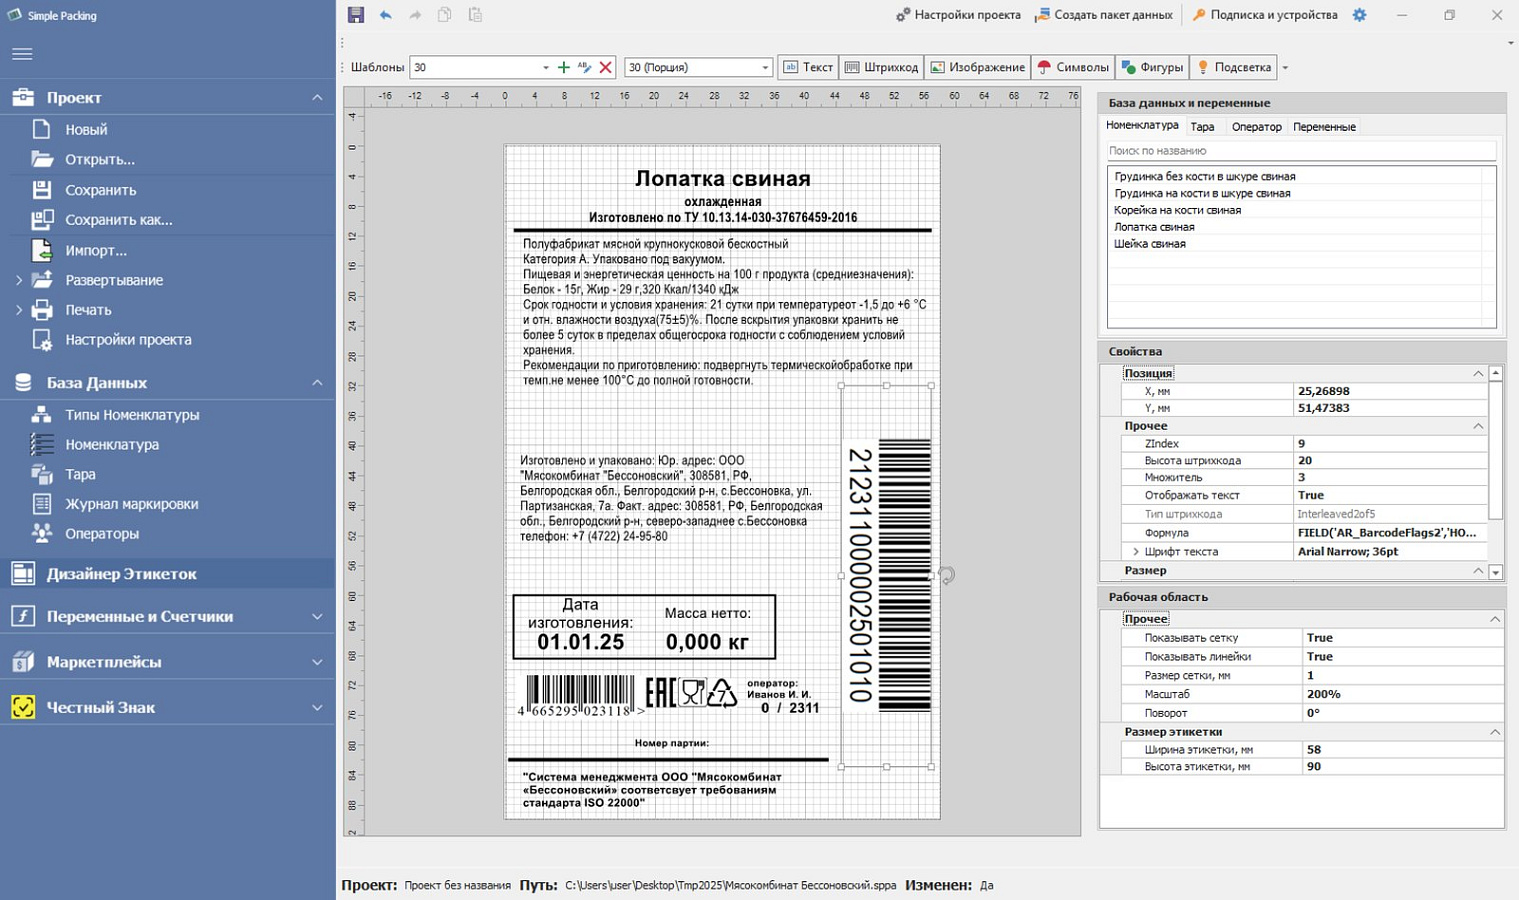
Task: Enable the Подсветка option
Action: click(1234, 67)
